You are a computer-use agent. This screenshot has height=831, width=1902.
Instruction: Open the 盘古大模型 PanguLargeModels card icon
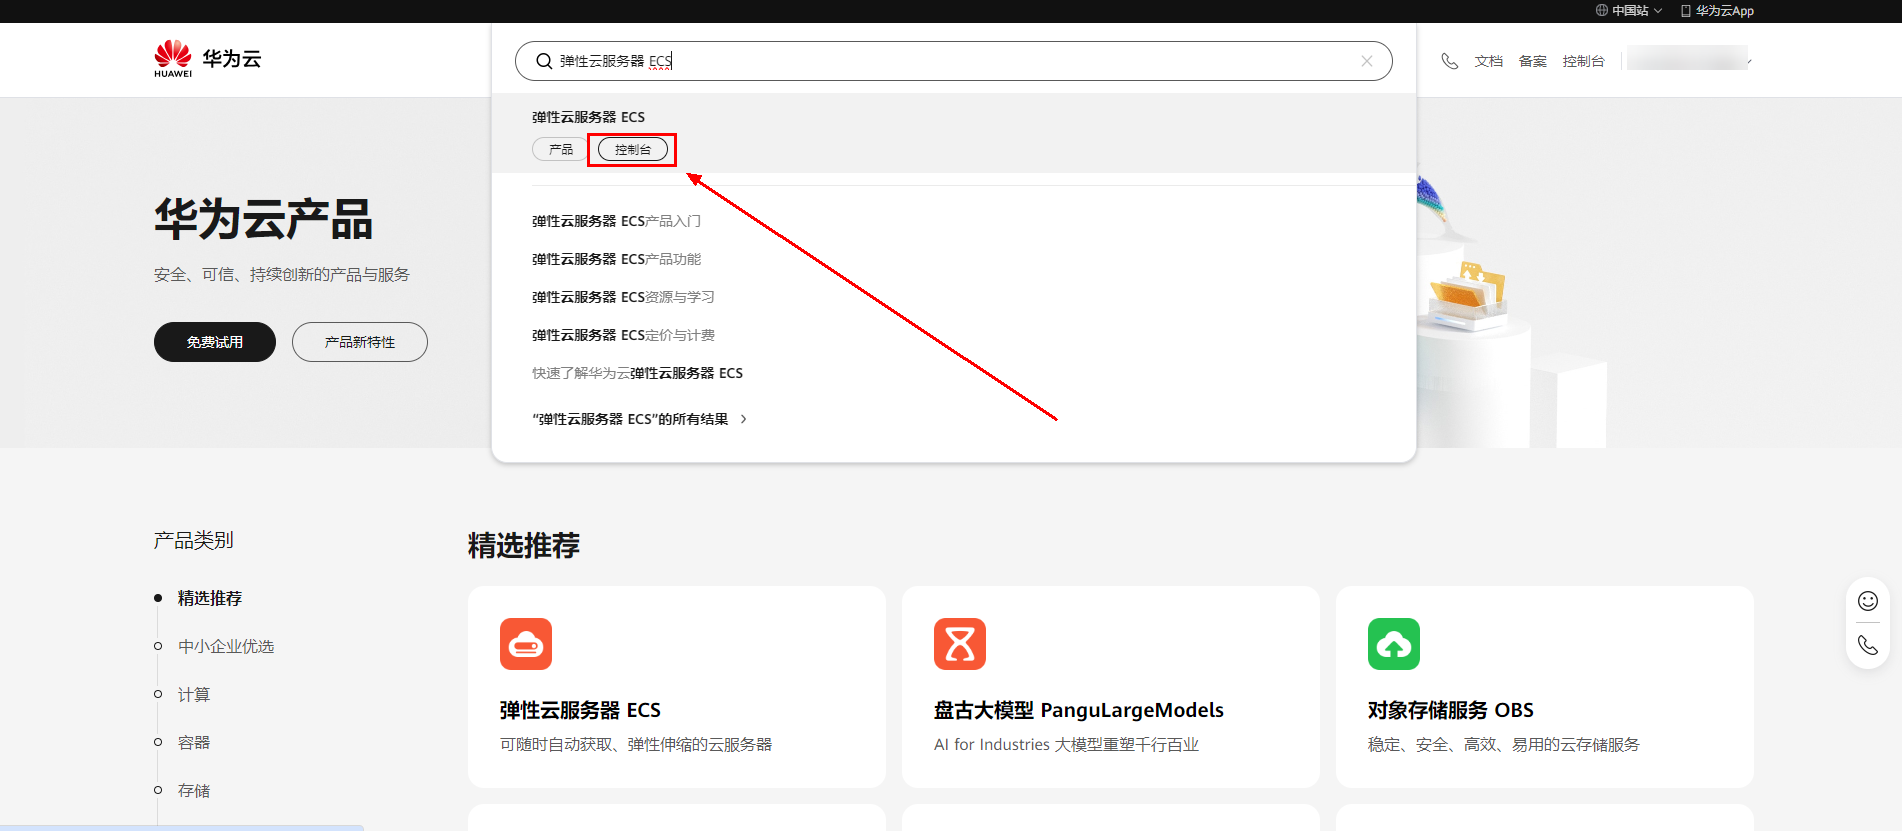(x=960, y=644)
